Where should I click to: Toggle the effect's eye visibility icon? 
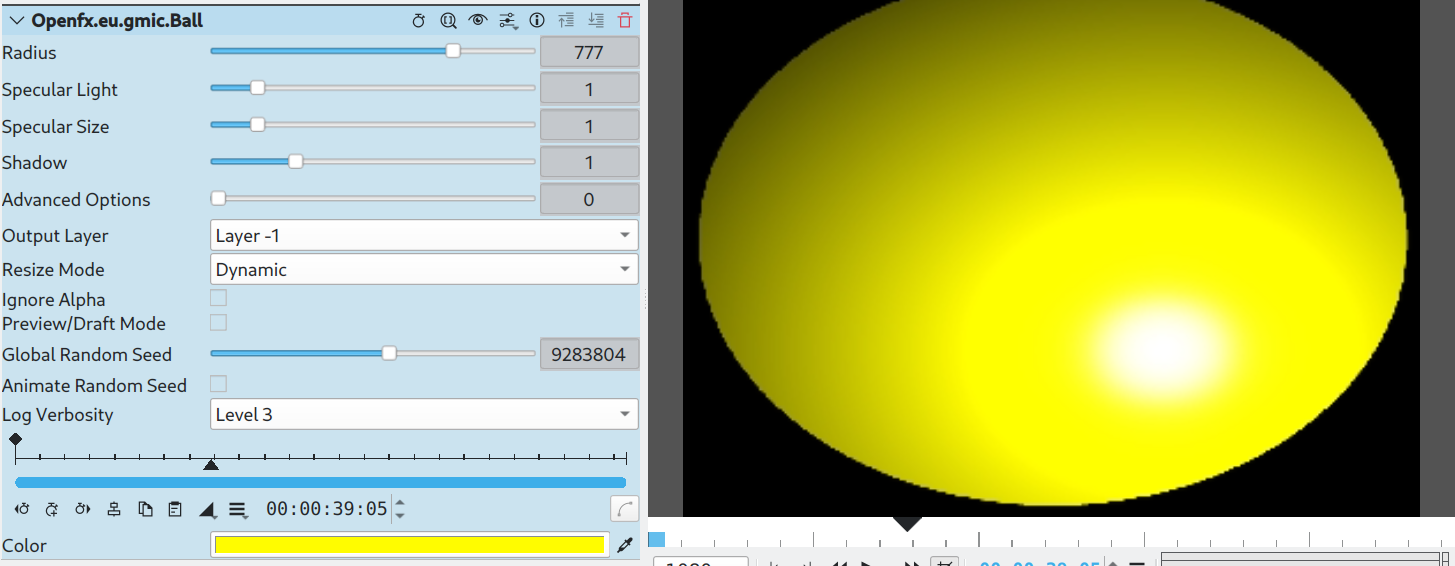478,20
